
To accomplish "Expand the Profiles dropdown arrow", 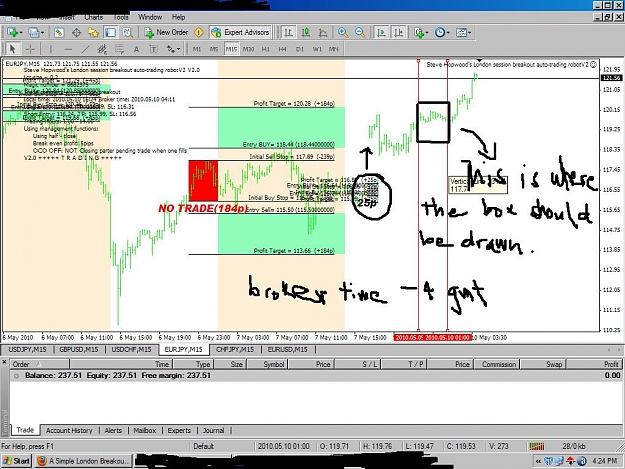I will click(x=42, y=33).
